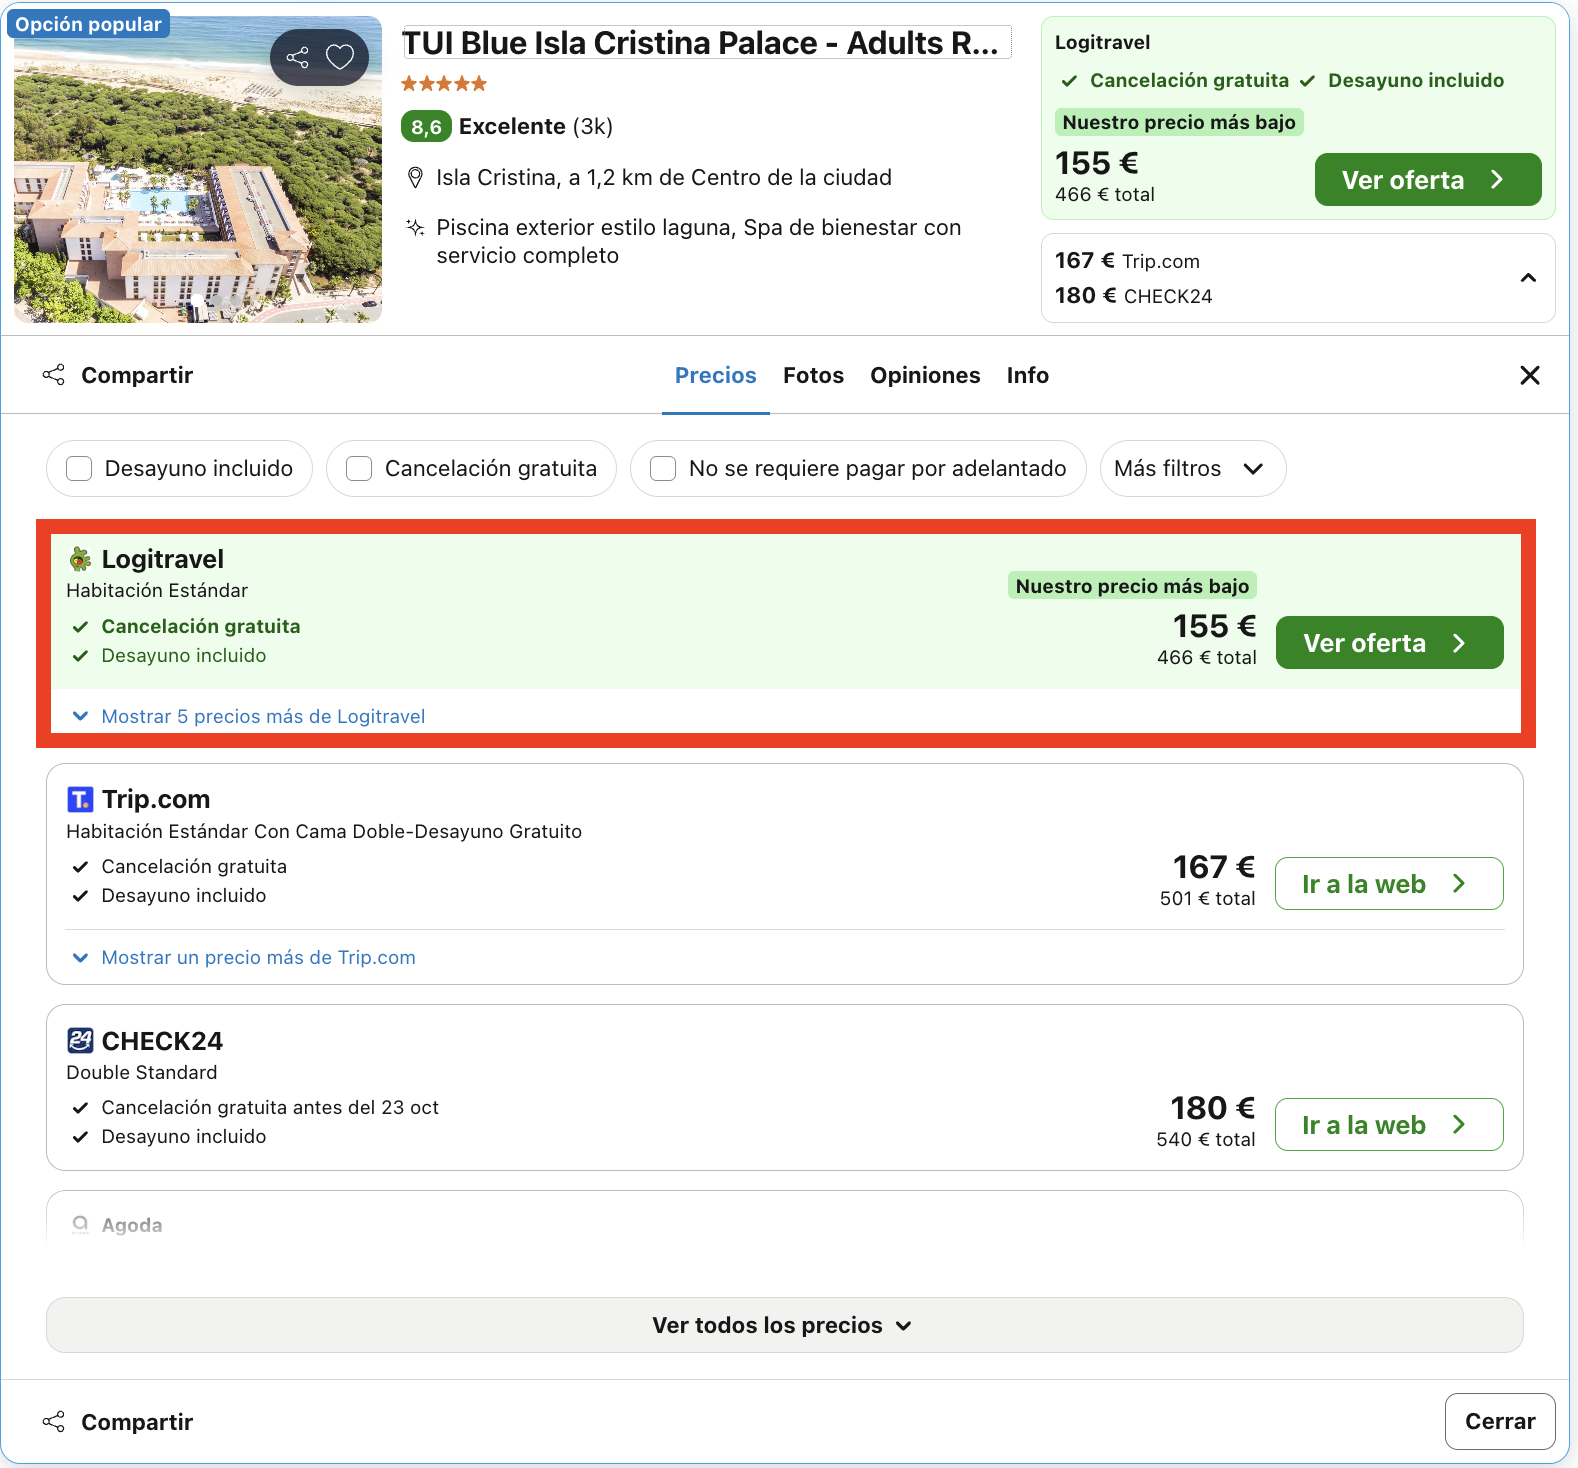
Task: Click the 167 € Trip.com summary price
Action: (1127, 261)
